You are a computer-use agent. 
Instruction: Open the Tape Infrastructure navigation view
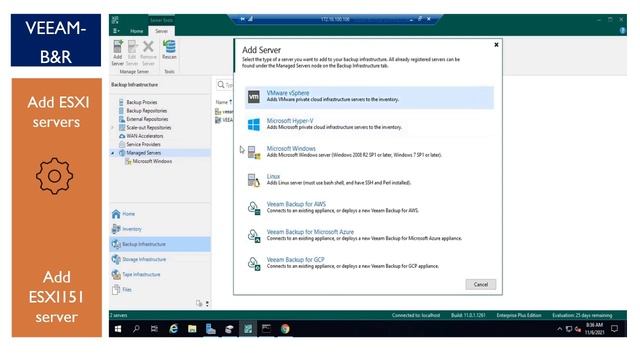click(x=160, y=274)
